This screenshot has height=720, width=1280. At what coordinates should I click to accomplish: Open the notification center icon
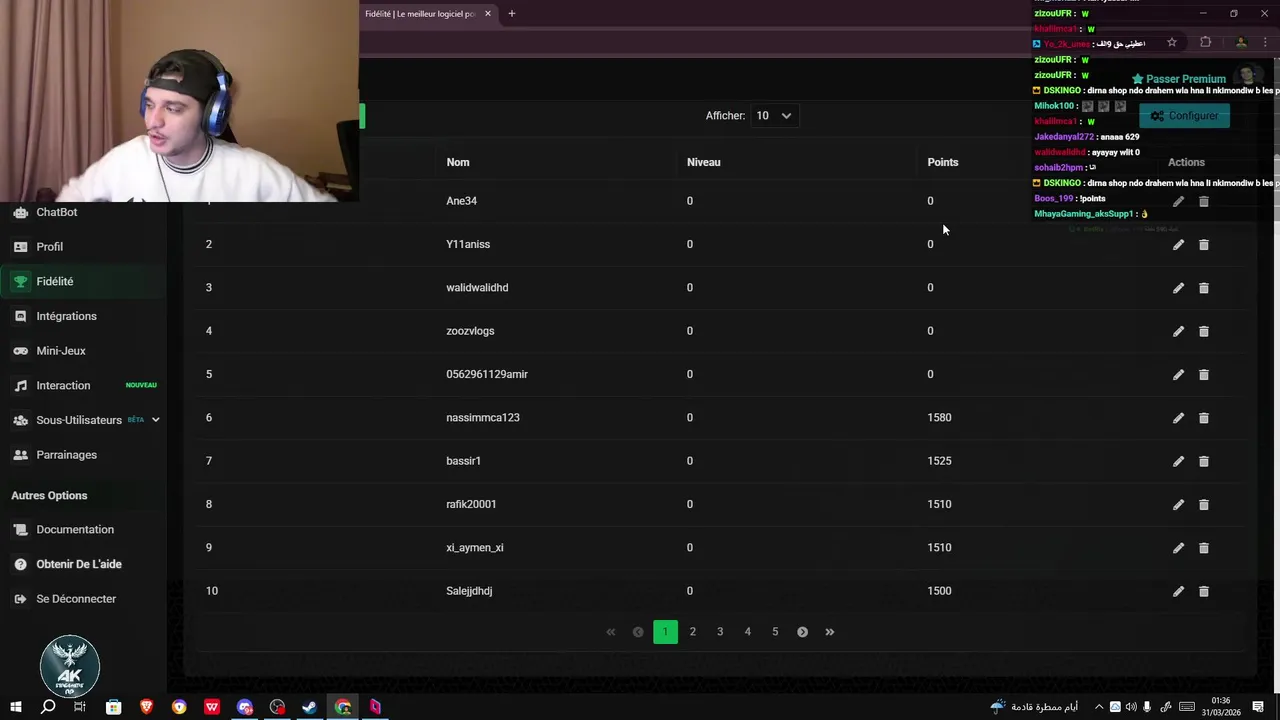click(x=1258, y=707)
